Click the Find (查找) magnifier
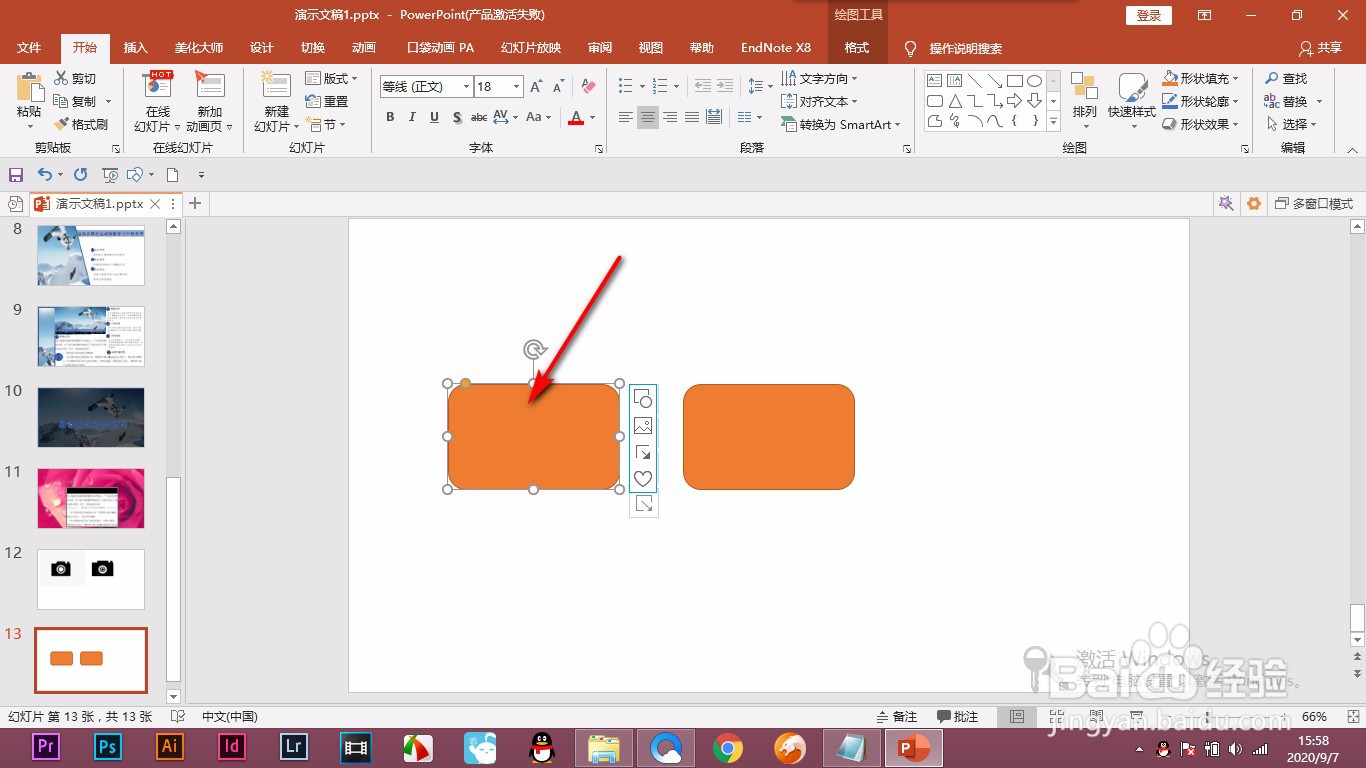The width and height of the screenshot is (1366, 768). point(1285,78)
